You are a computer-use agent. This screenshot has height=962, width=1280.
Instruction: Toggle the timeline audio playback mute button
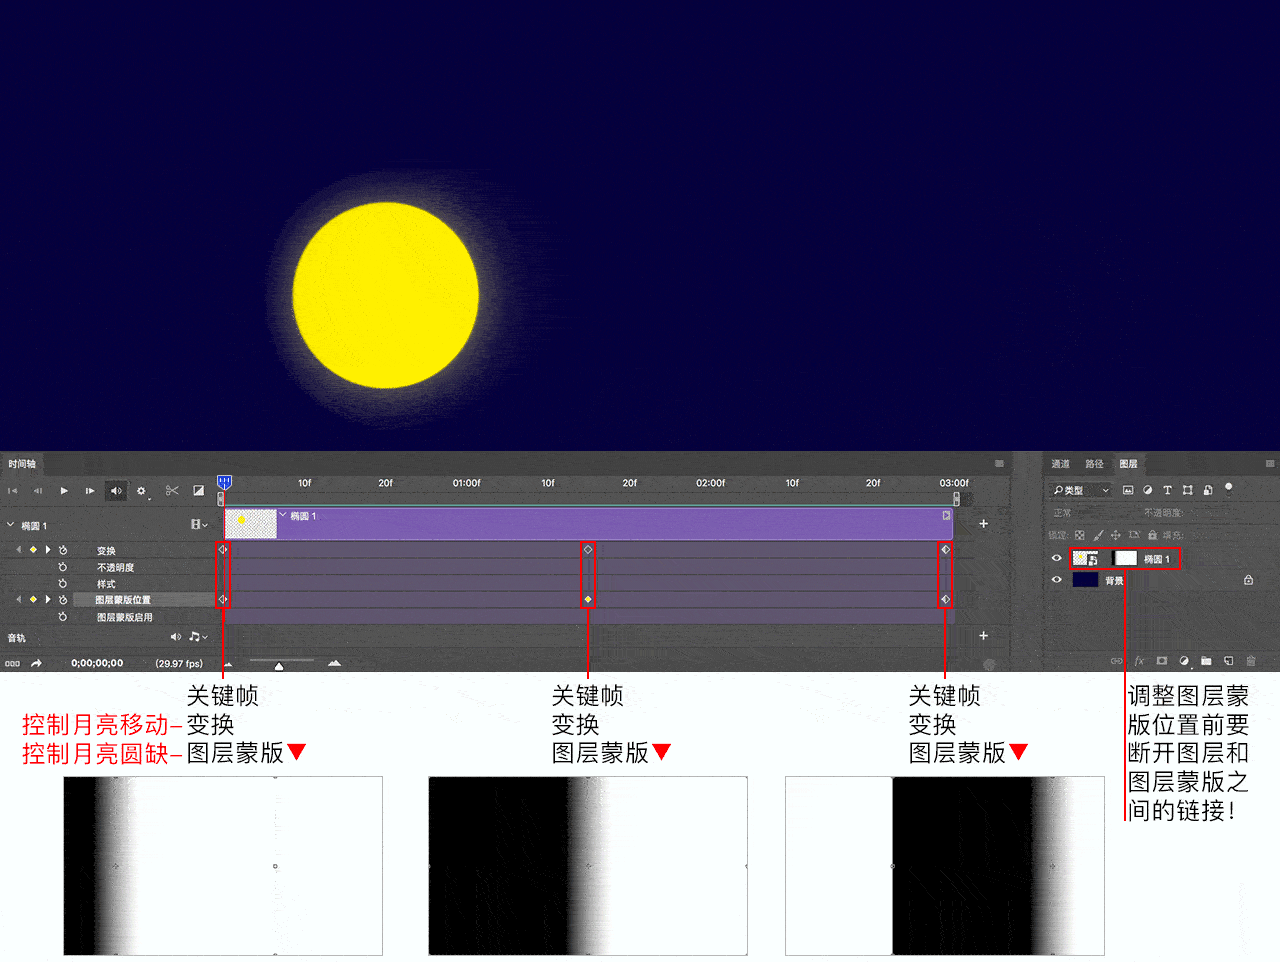(116, 491)
